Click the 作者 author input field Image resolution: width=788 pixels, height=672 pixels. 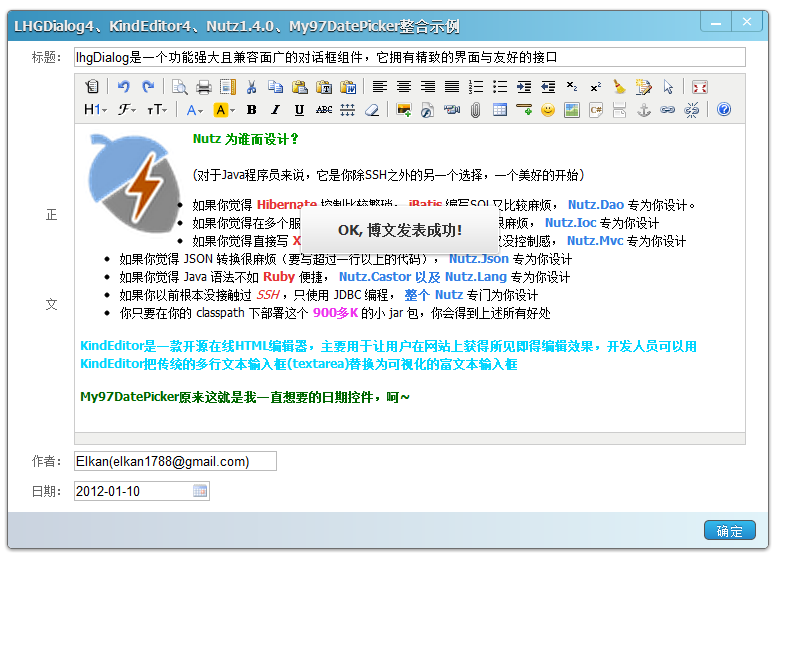175,461
